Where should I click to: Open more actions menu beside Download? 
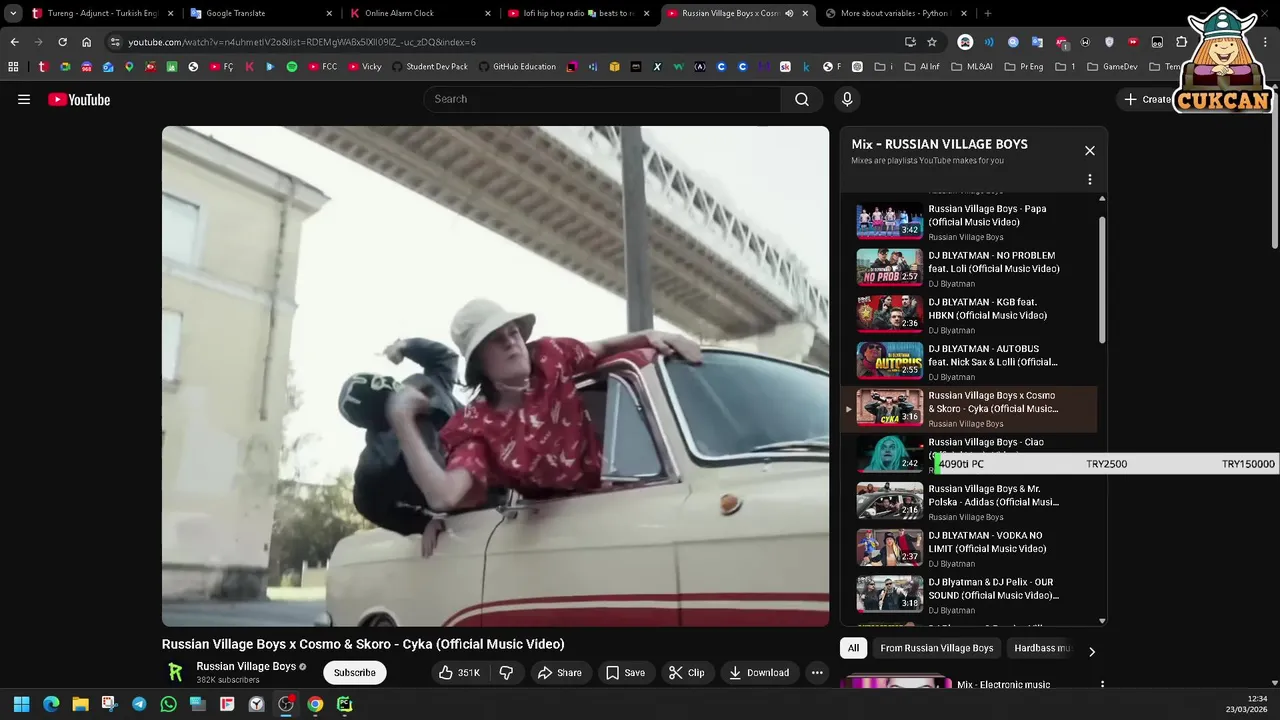[817, 673]
